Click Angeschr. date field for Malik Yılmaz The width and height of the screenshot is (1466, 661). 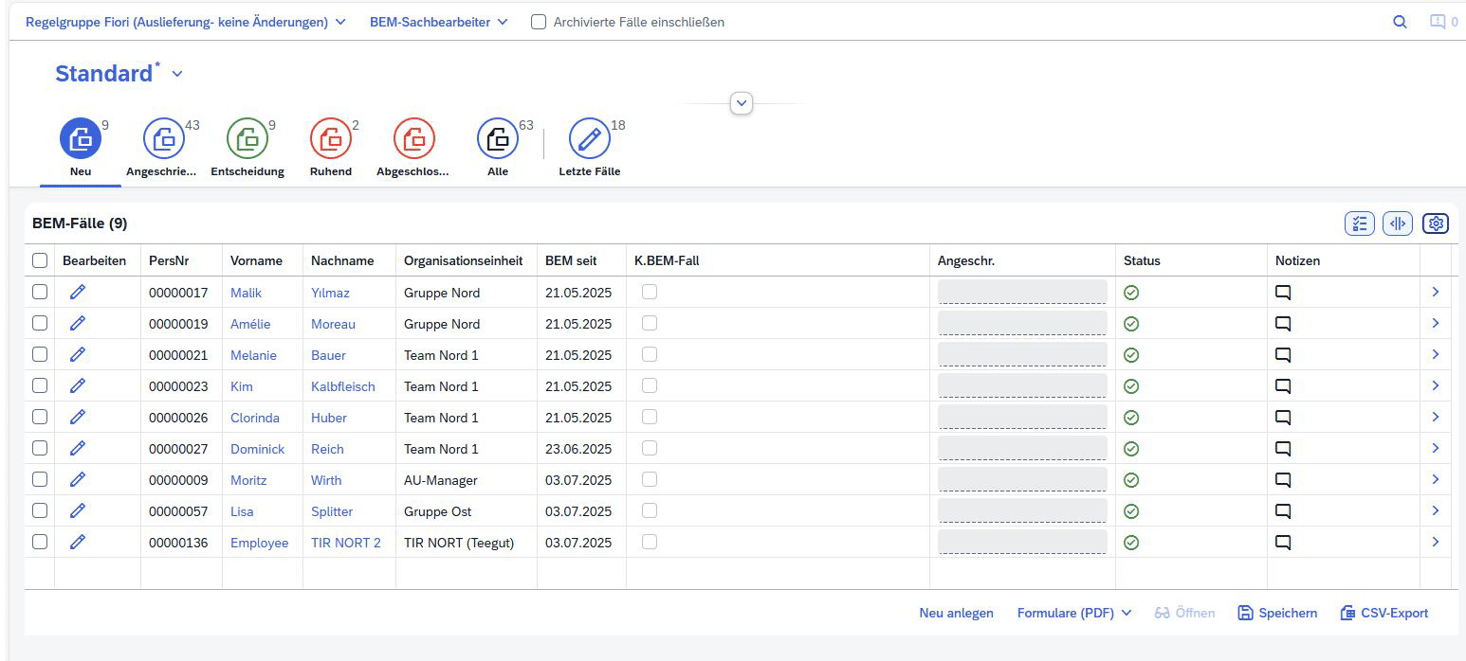pos(1022,293)
